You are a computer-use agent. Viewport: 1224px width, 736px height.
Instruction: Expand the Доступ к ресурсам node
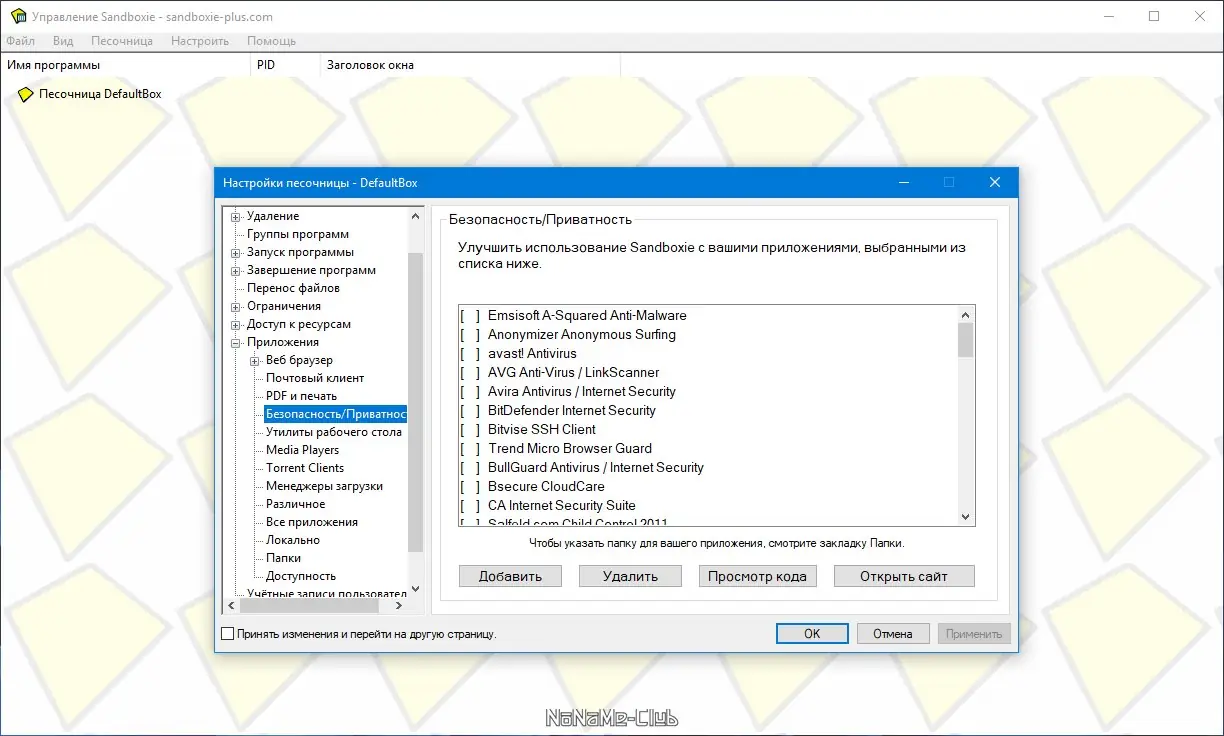pyautogui.click(x=236, y=325)
